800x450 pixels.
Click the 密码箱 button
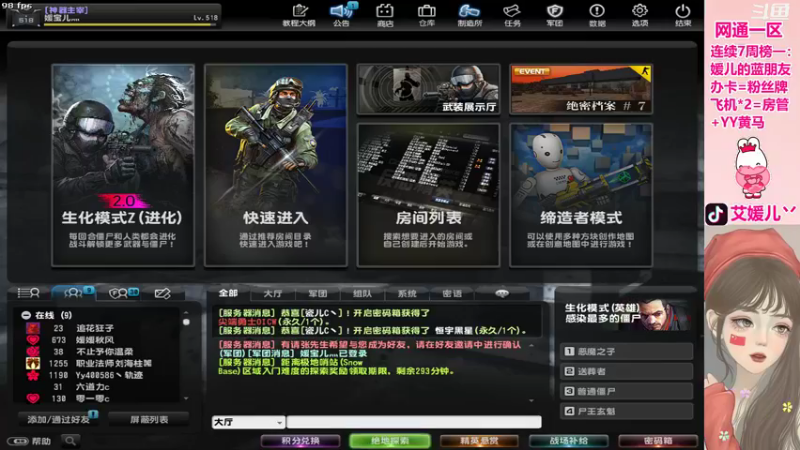coord(658,441)
